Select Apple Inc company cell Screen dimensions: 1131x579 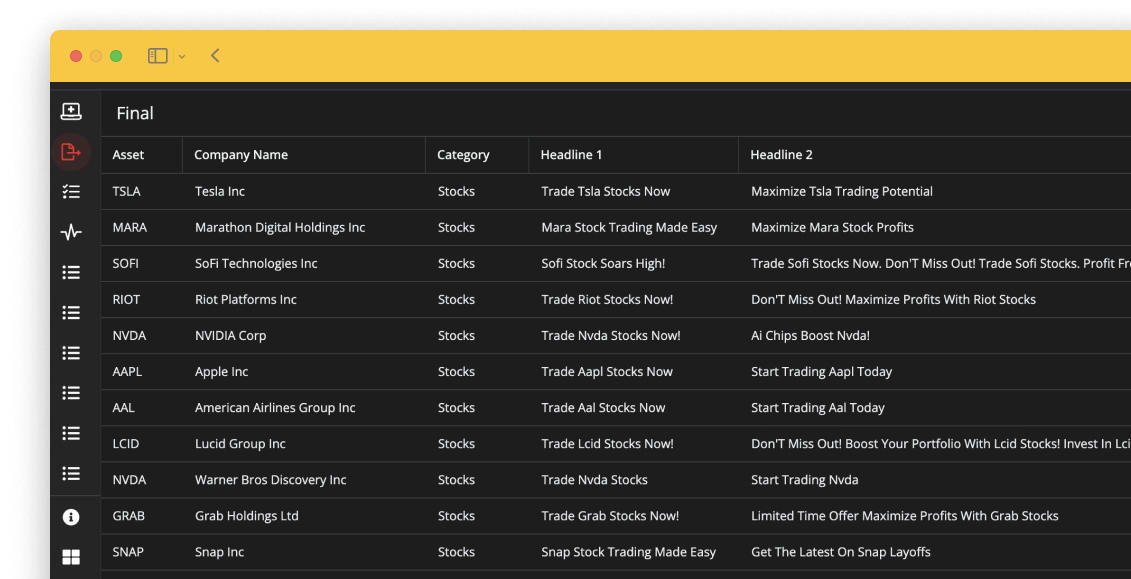click(221, 372)
